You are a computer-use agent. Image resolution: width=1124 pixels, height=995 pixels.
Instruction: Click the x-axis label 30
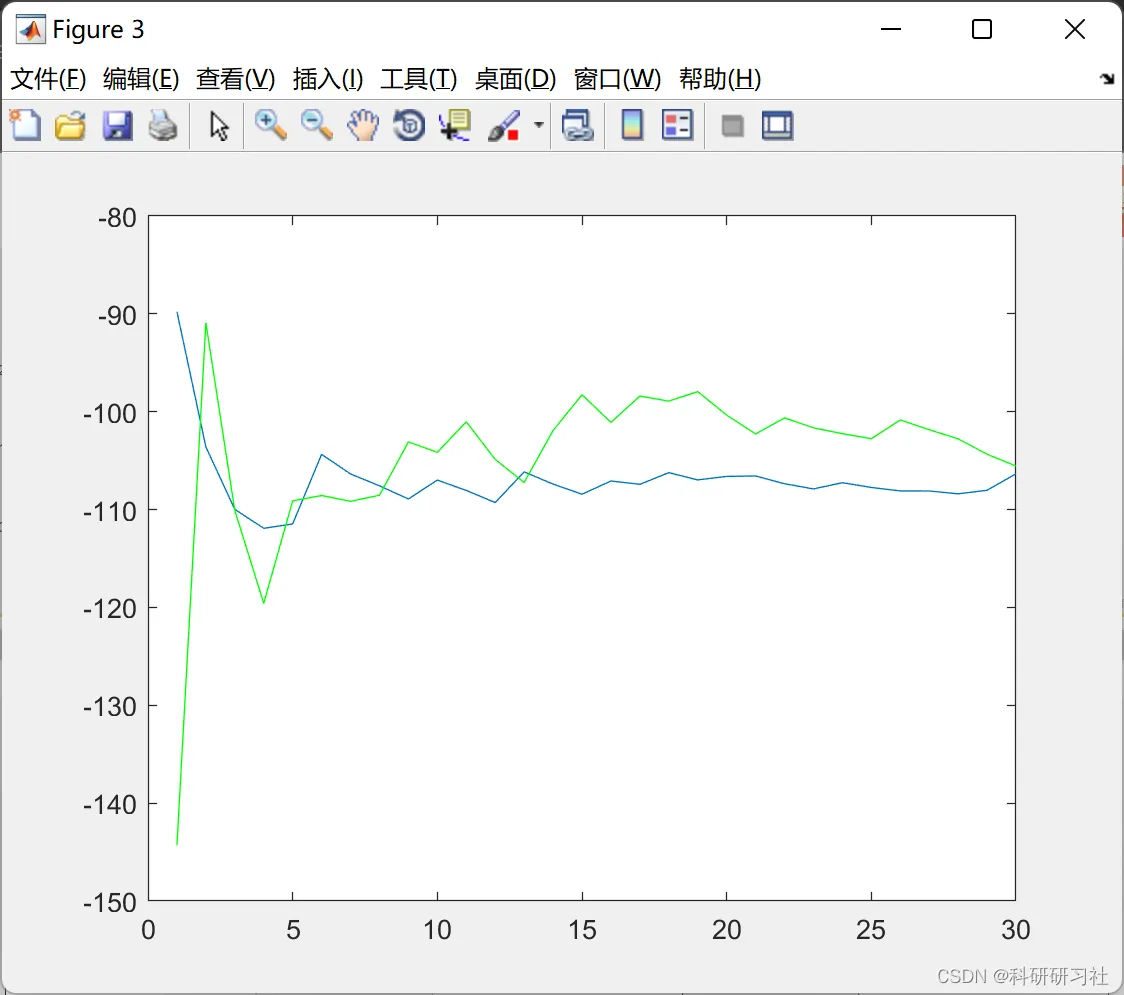[1016, 930]
